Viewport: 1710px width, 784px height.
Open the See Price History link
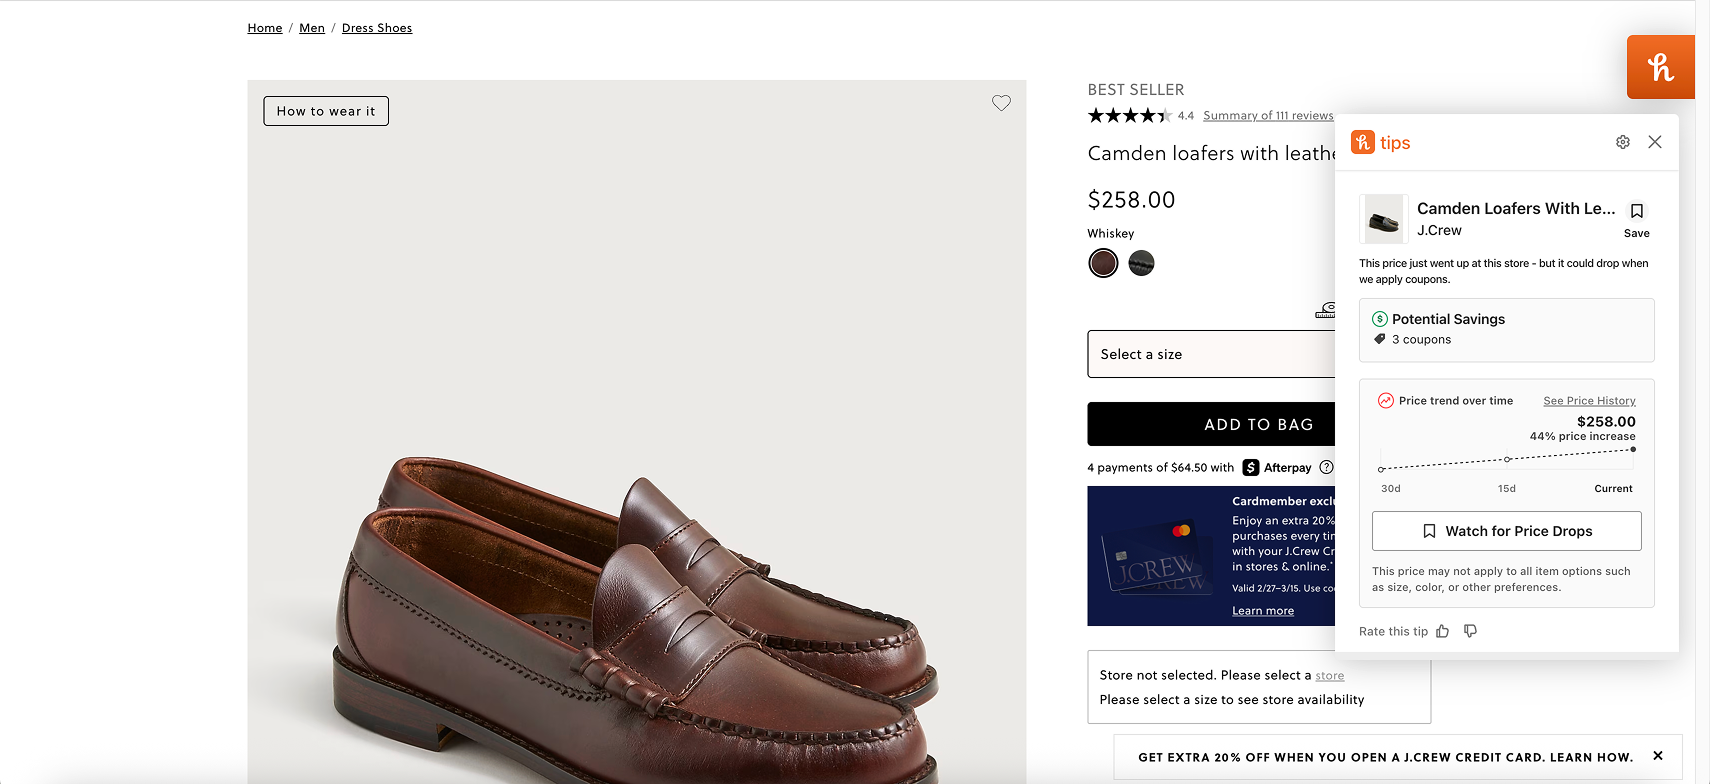point(1589,401)
